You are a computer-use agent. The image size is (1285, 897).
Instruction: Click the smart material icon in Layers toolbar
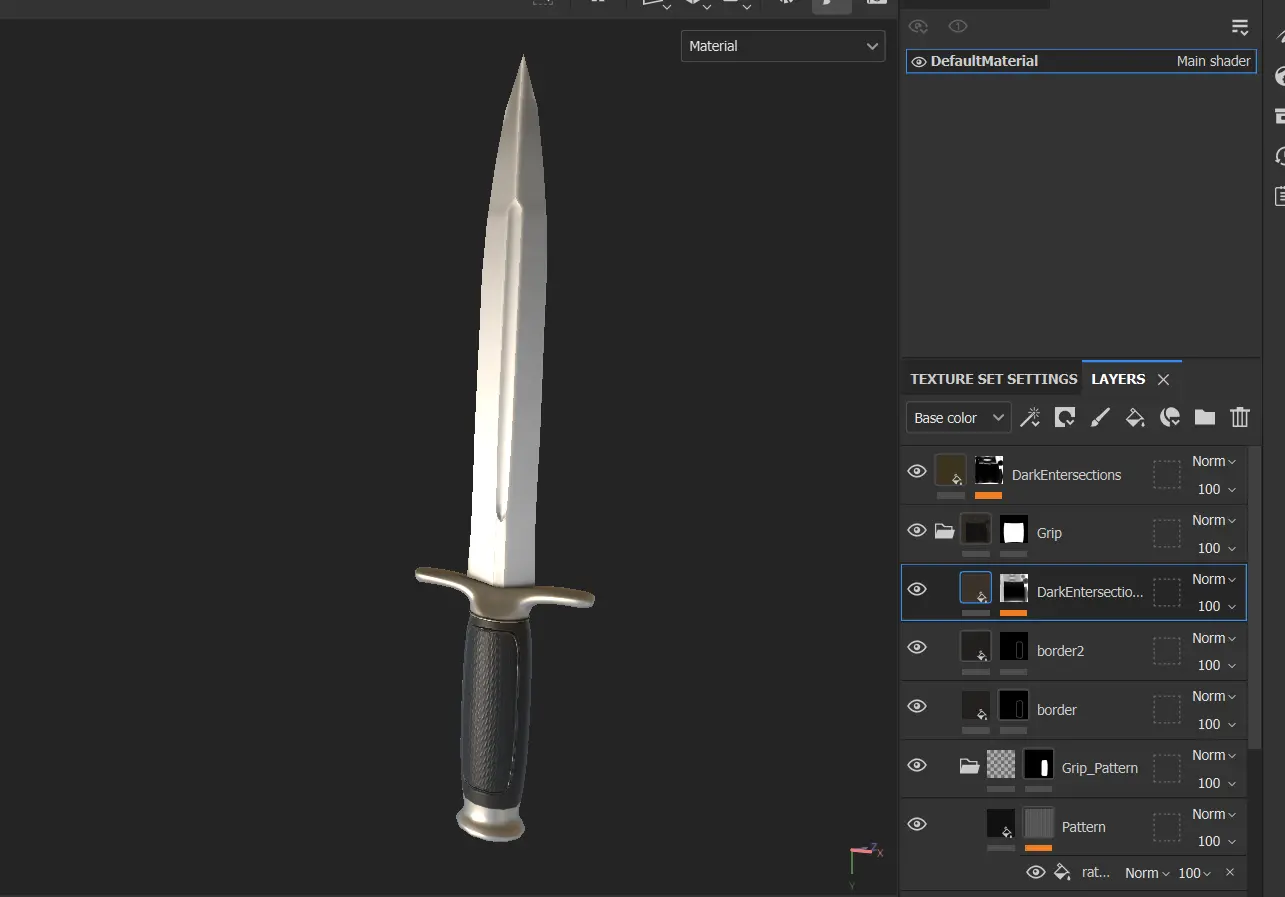[x=1170, y=418]
